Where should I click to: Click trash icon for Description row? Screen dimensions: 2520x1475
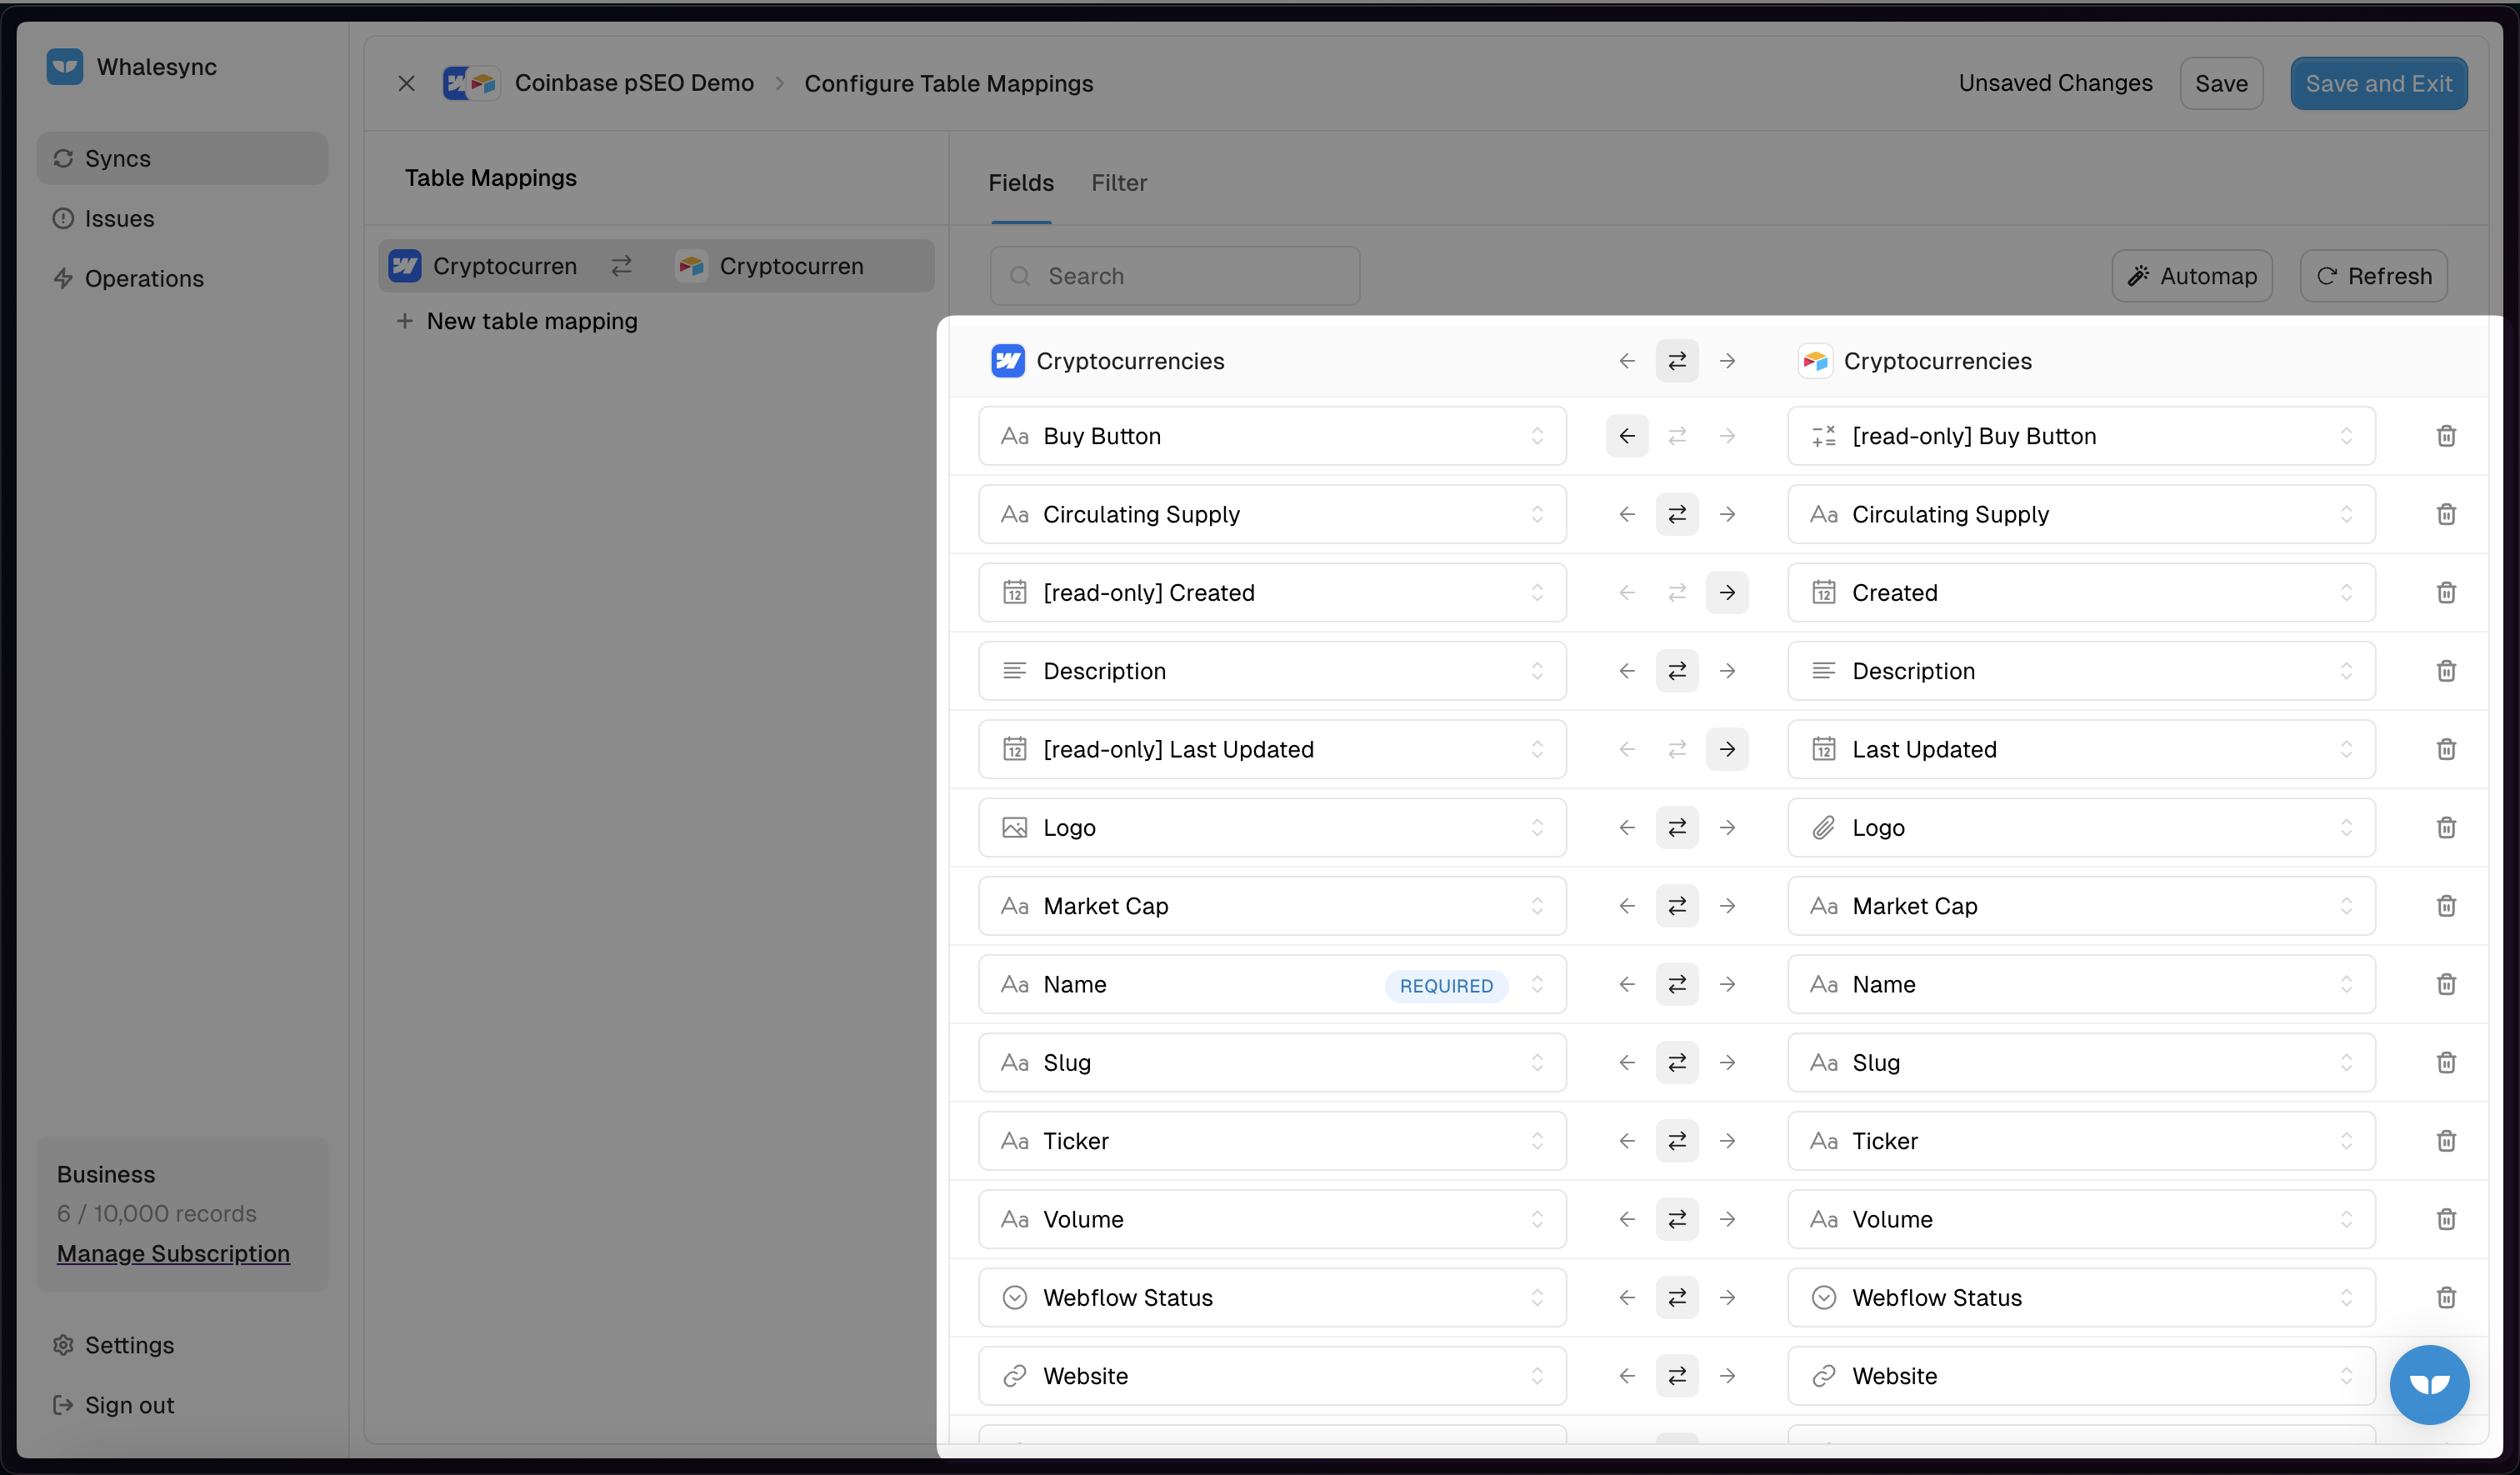[2446, 671]
